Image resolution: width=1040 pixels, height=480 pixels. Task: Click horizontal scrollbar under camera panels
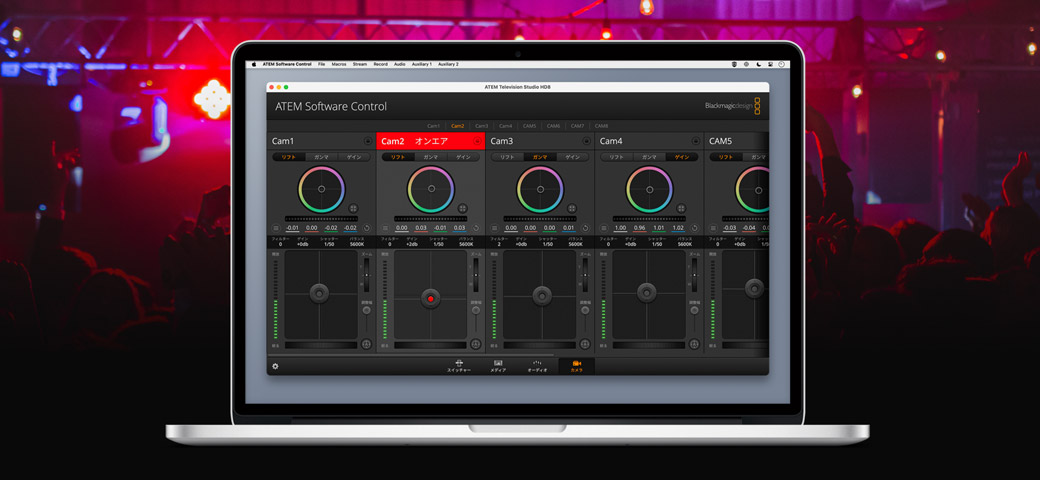(411, 354)
